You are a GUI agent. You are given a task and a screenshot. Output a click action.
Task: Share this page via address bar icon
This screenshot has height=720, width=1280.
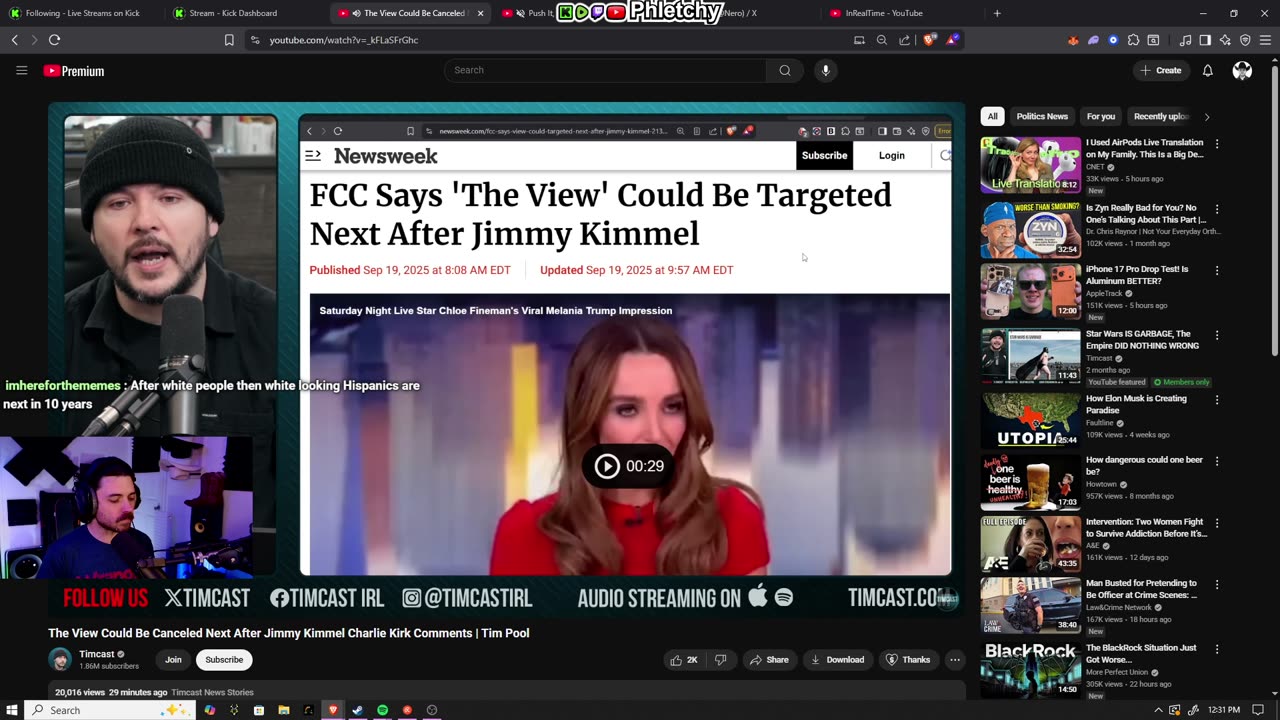click(904, 40)
